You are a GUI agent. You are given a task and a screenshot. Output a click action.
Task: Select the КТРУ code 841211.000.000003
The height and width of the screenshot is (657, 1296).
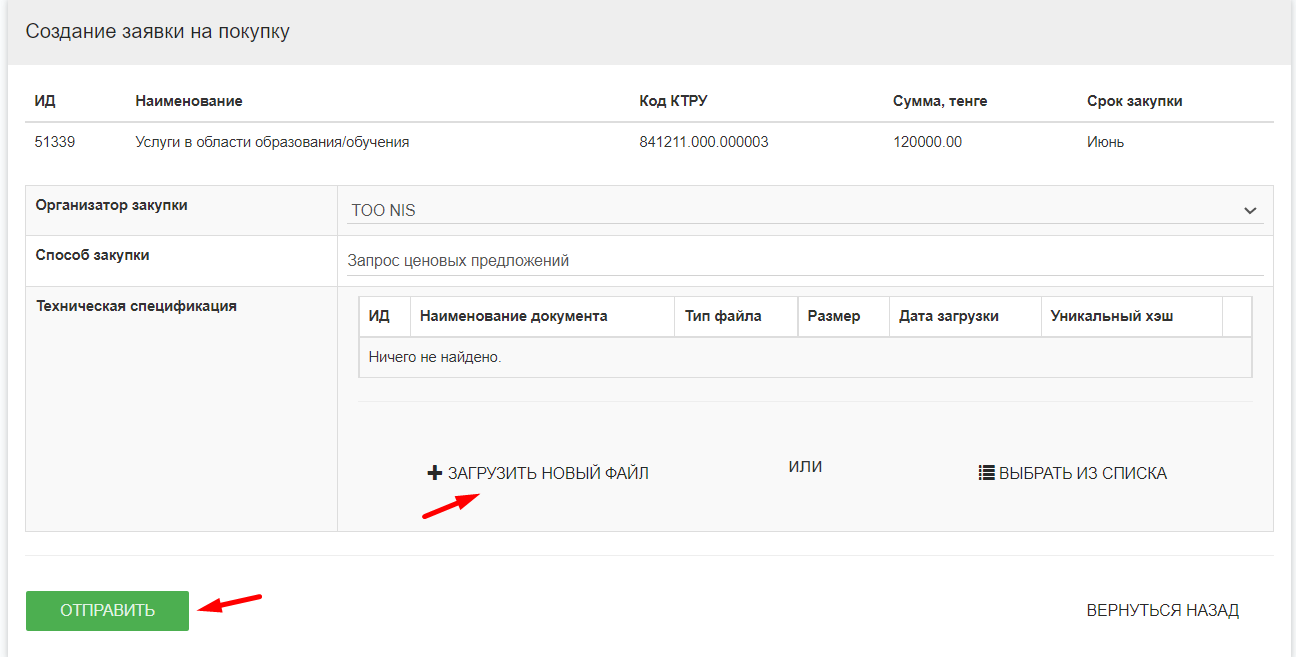pos(703,142)
